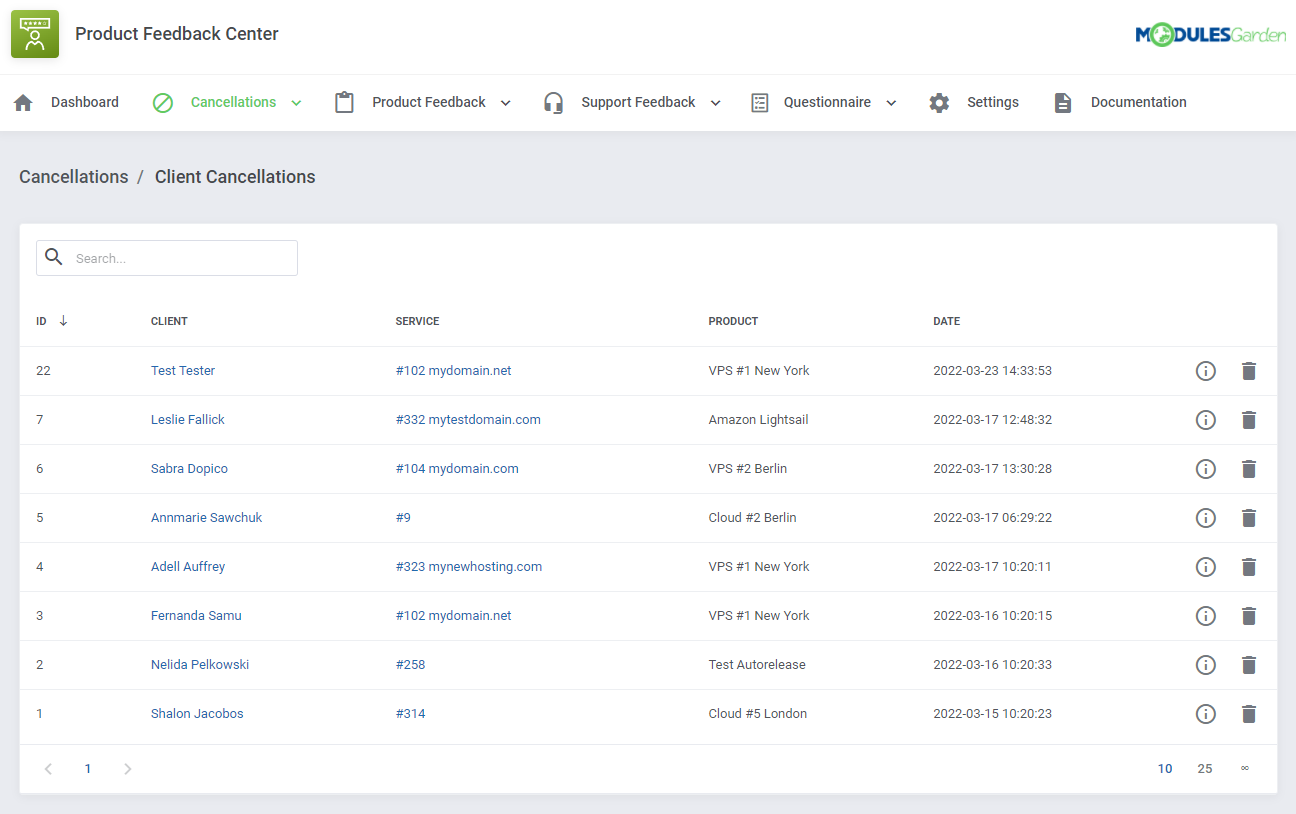The height and width of the screenshot is (814, 1296).
Task: Open Settings using the gear icon
Action: [939, 101]
